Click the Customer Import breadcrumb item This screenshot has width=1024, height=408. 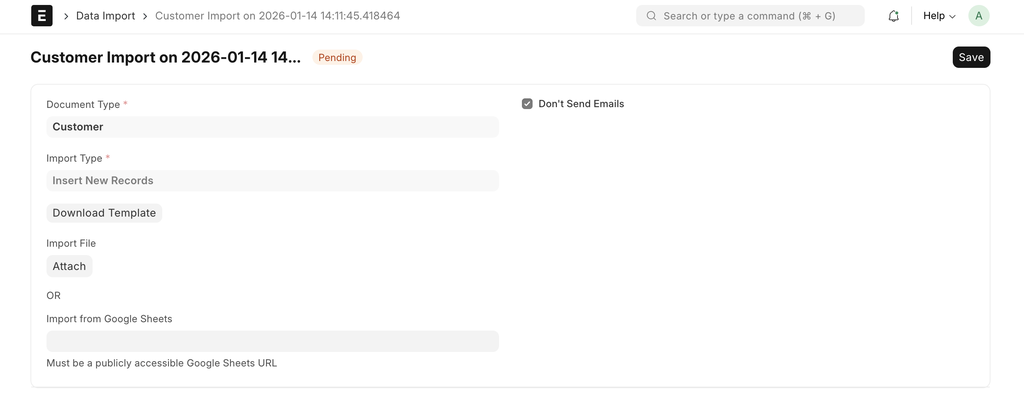click(x=278, y=16)
